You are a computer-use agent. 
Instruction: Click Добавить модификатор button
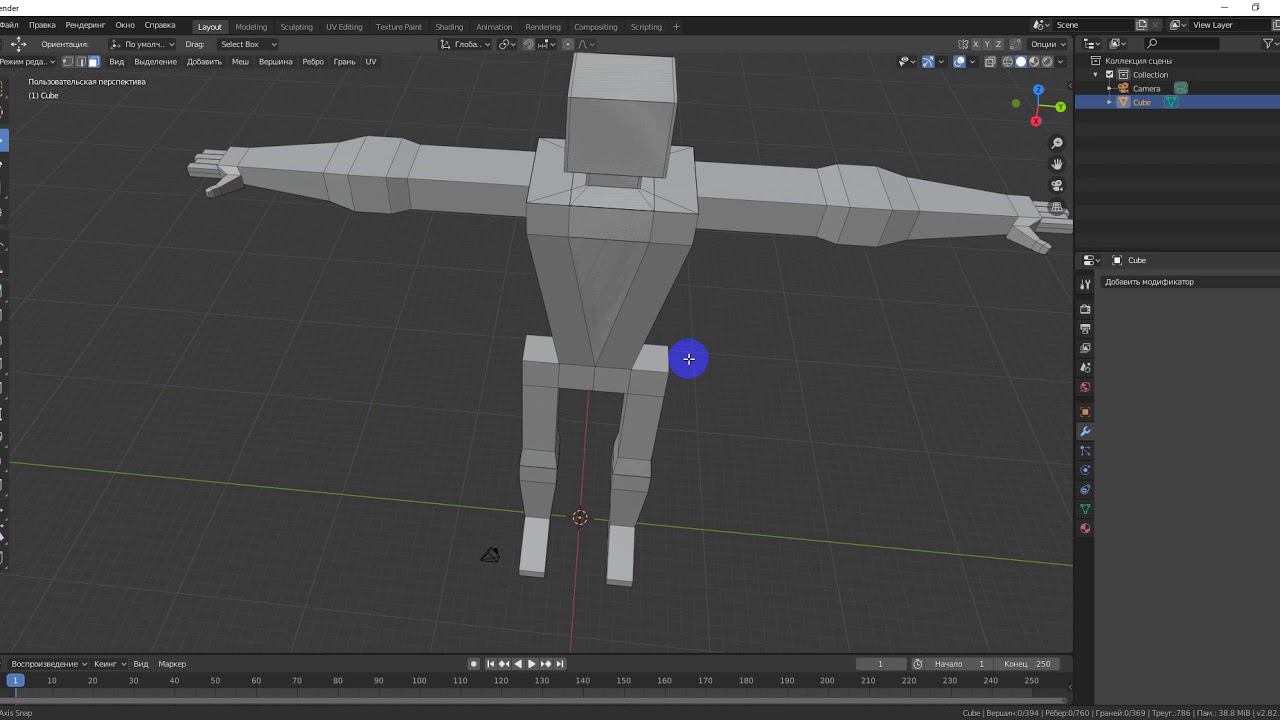[x=1149, y=282]
